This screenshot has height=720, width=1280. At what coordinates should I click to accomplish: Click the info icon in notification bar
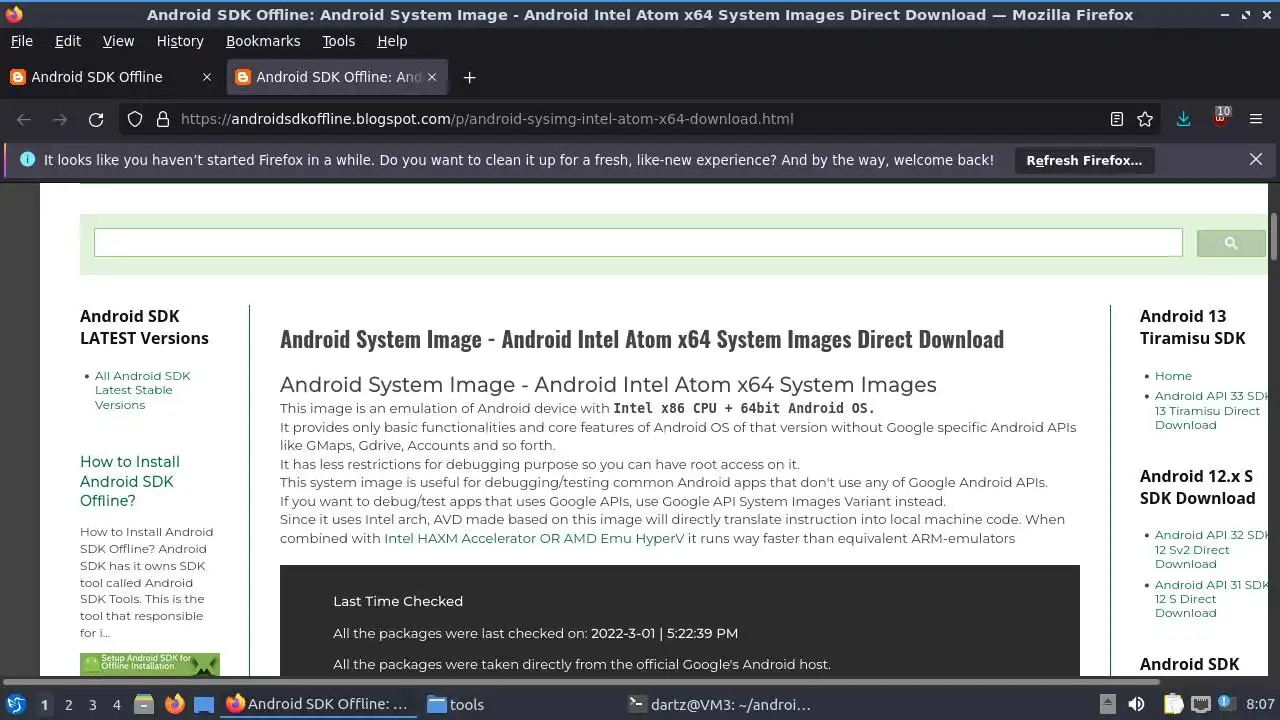(x=27, y=160)
